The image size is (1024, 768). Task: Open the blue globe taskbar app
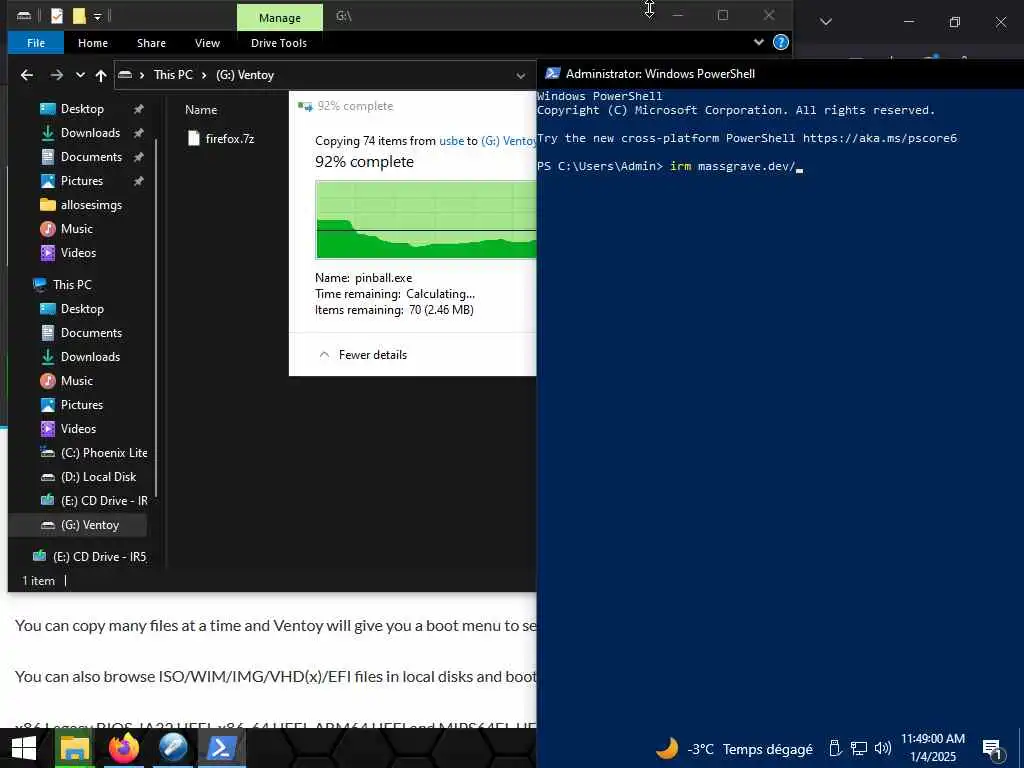(173, 748)
